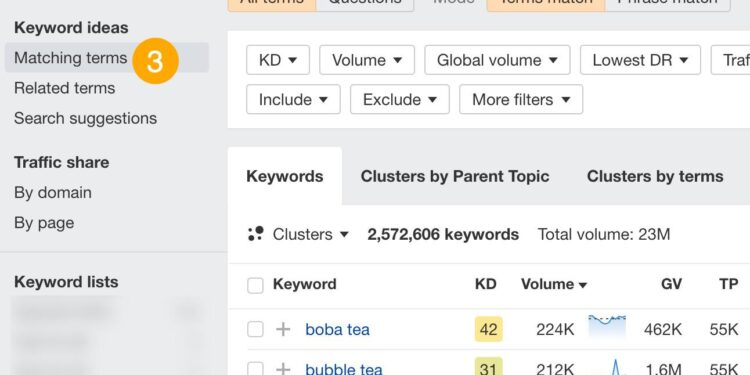The image size is (750, 375).
Task: Open the boba tea volume trend sparkline
Action: coord(607,327)
